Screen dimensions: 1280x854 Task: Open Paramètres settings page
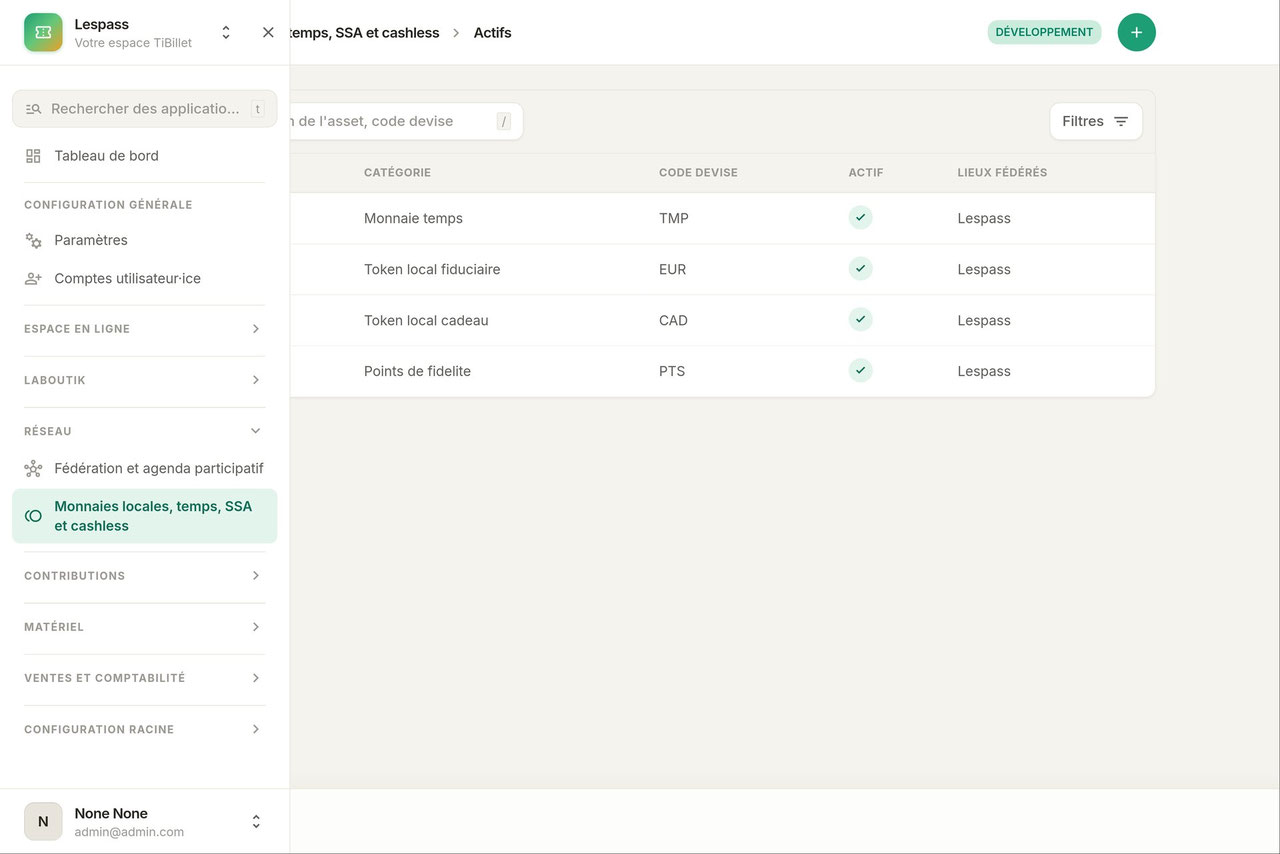click(x=145, y=240)
